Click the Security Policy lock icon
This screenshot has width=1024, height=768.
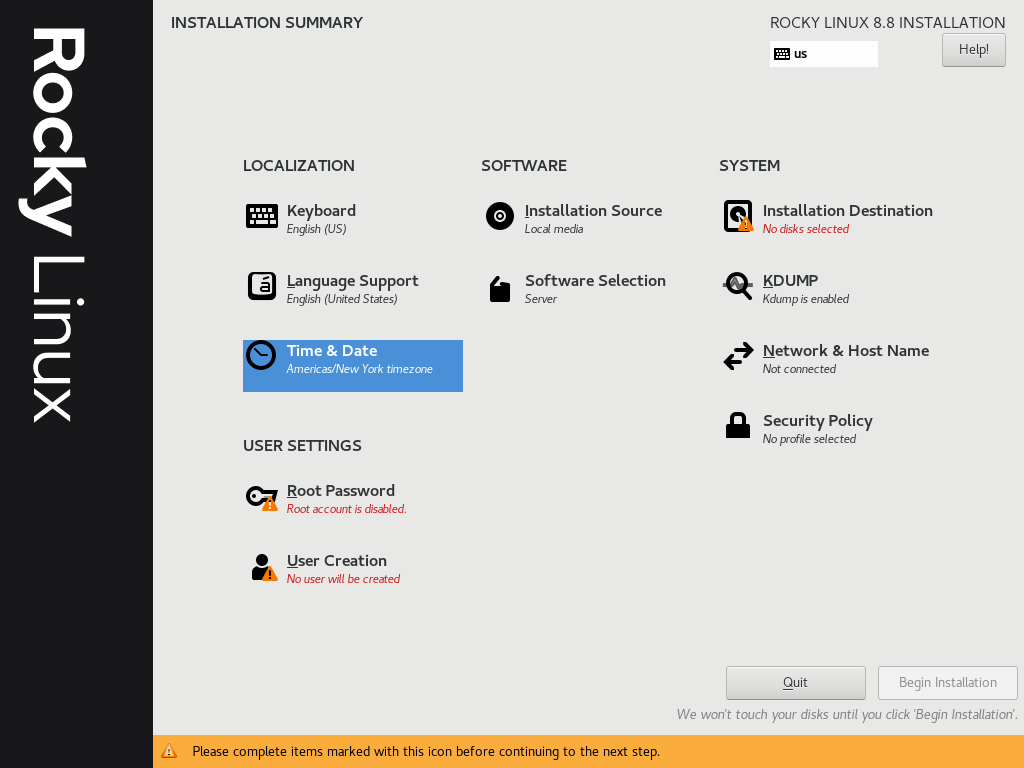738,425
